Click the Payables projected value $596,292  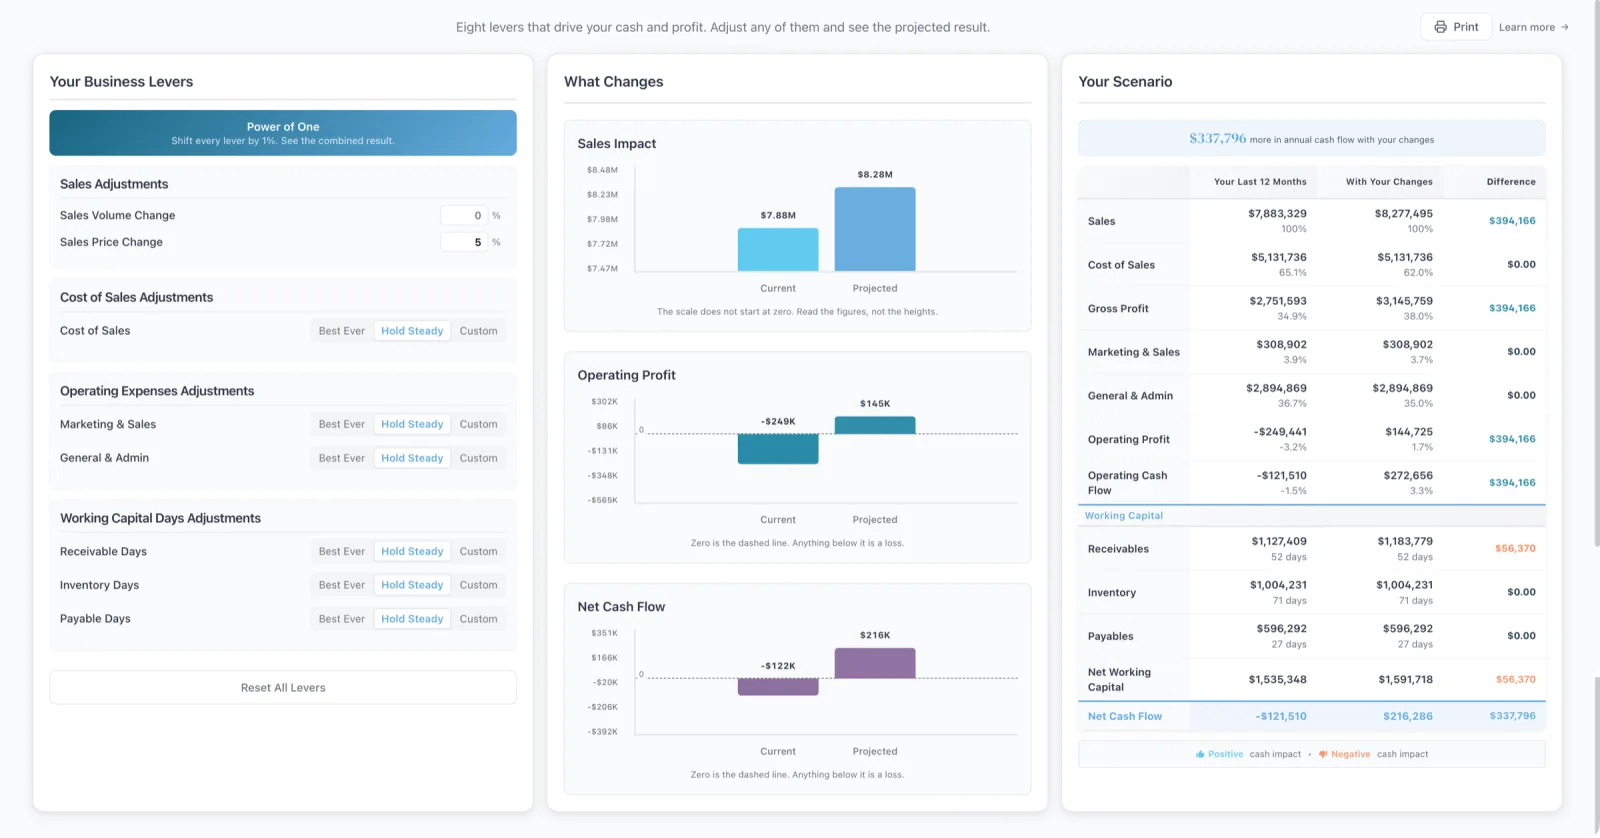click(x=1408, y=629)
